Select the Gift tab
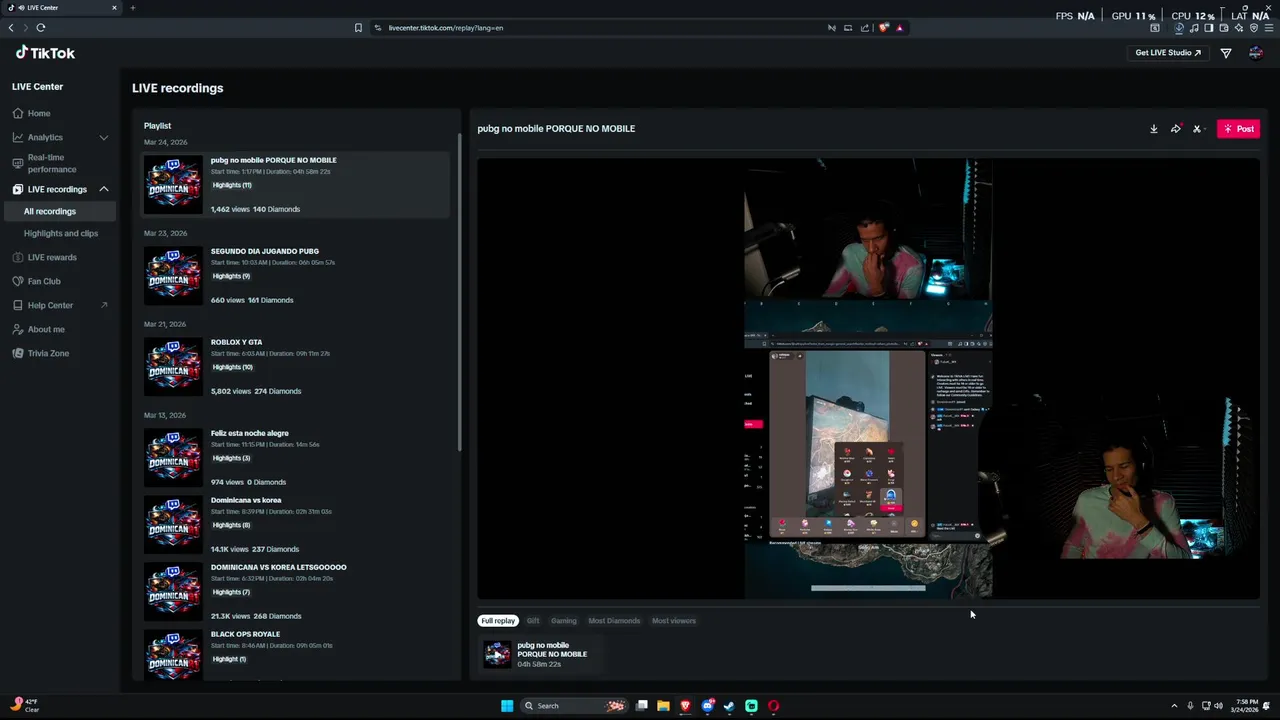The height and width of the screenshot is (720, 1280). click(x=533, y=621)
